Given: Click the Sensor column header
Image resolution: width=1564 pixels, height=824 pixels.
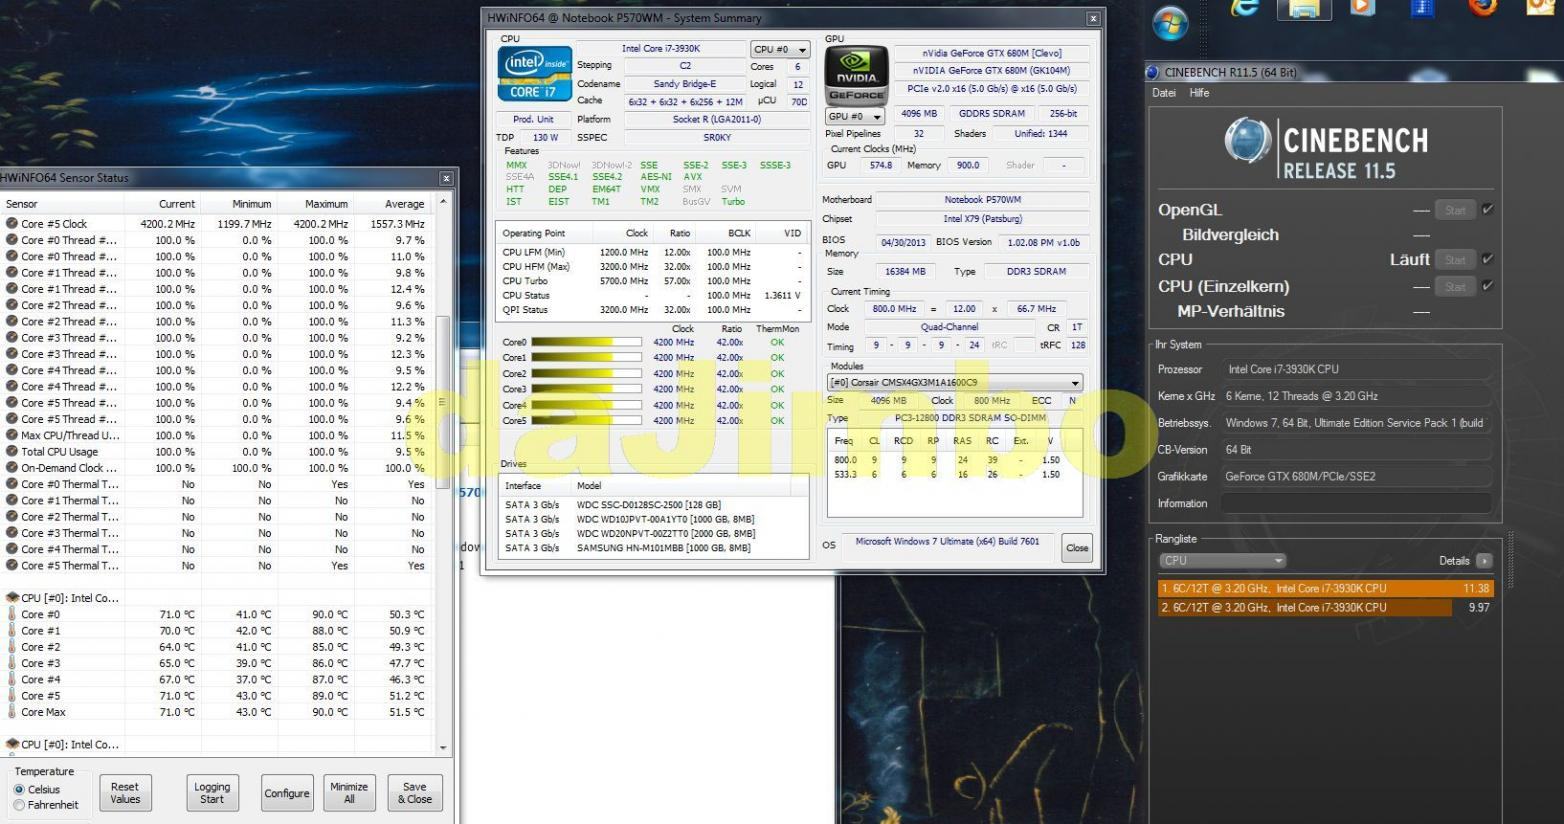Looking at the screenshot, I should tap(61, 204).
